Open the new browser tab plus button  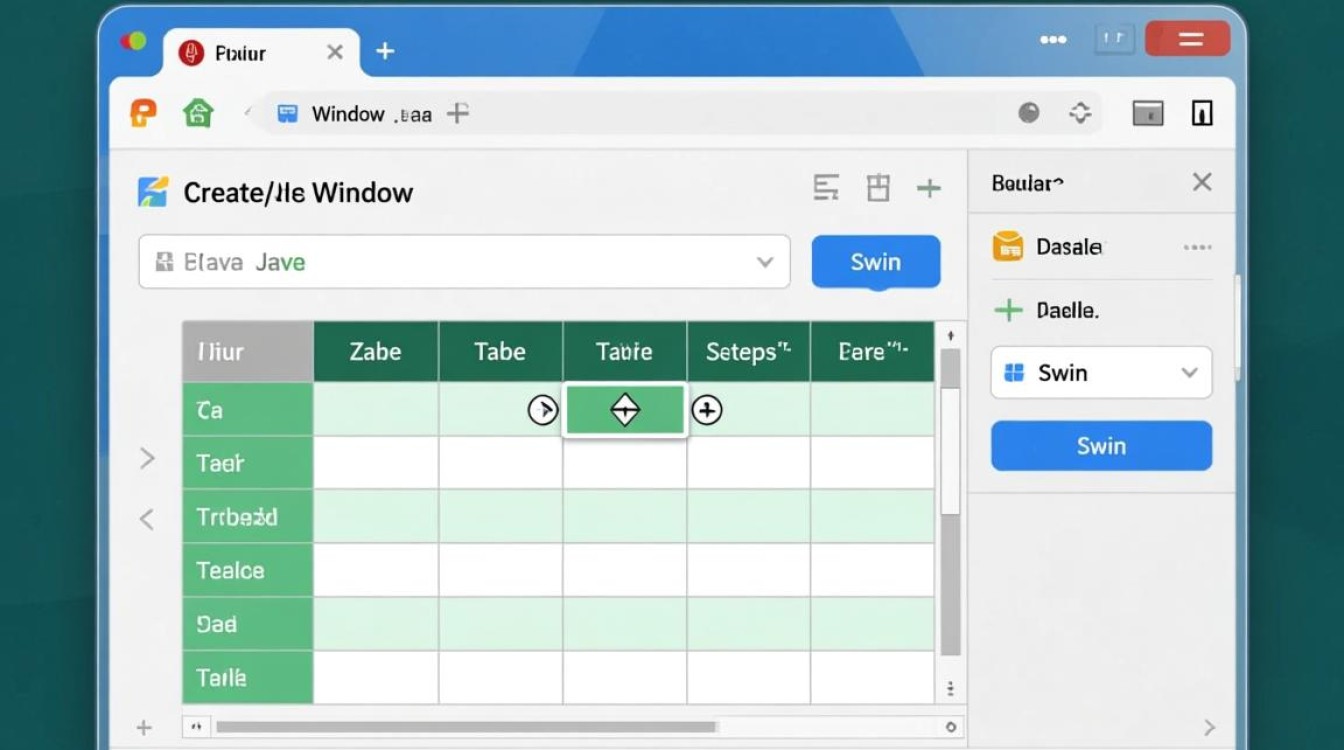click(x=385, y=52)
